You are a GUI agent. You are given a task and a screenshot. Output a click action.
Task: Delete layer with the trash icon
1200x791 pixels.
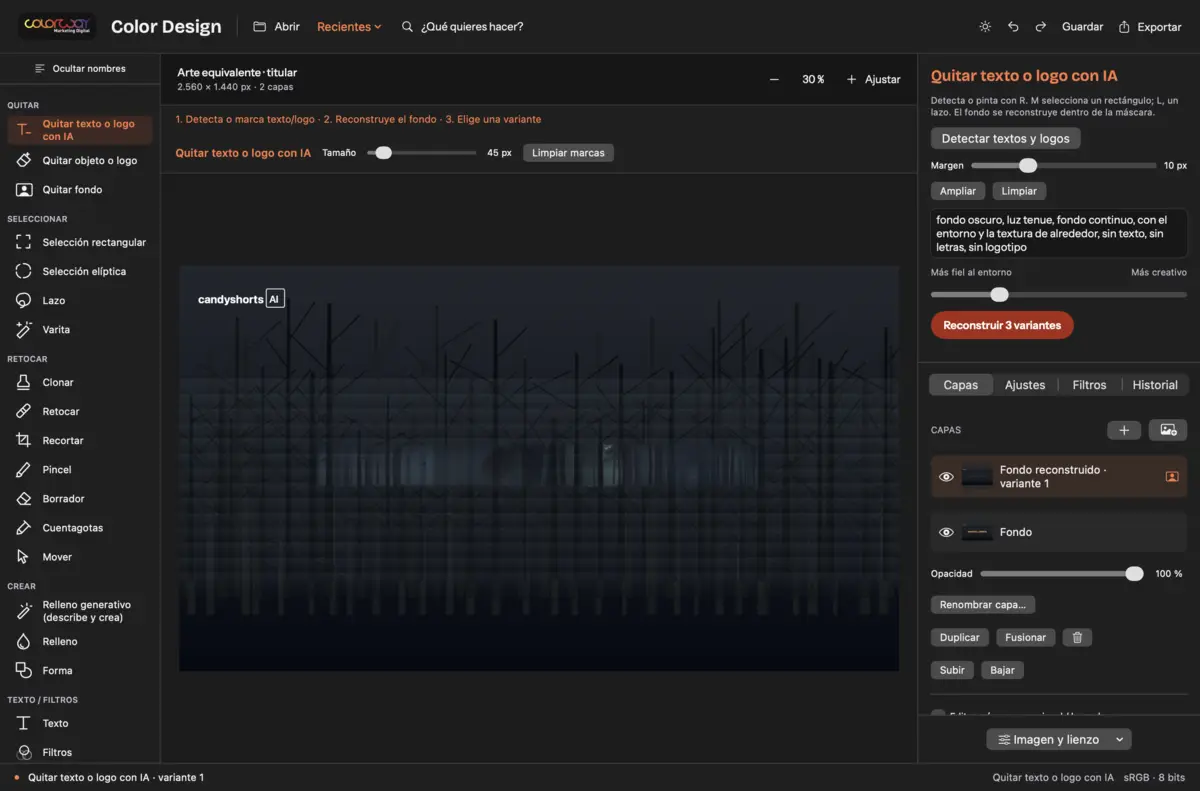(1077, 637)
